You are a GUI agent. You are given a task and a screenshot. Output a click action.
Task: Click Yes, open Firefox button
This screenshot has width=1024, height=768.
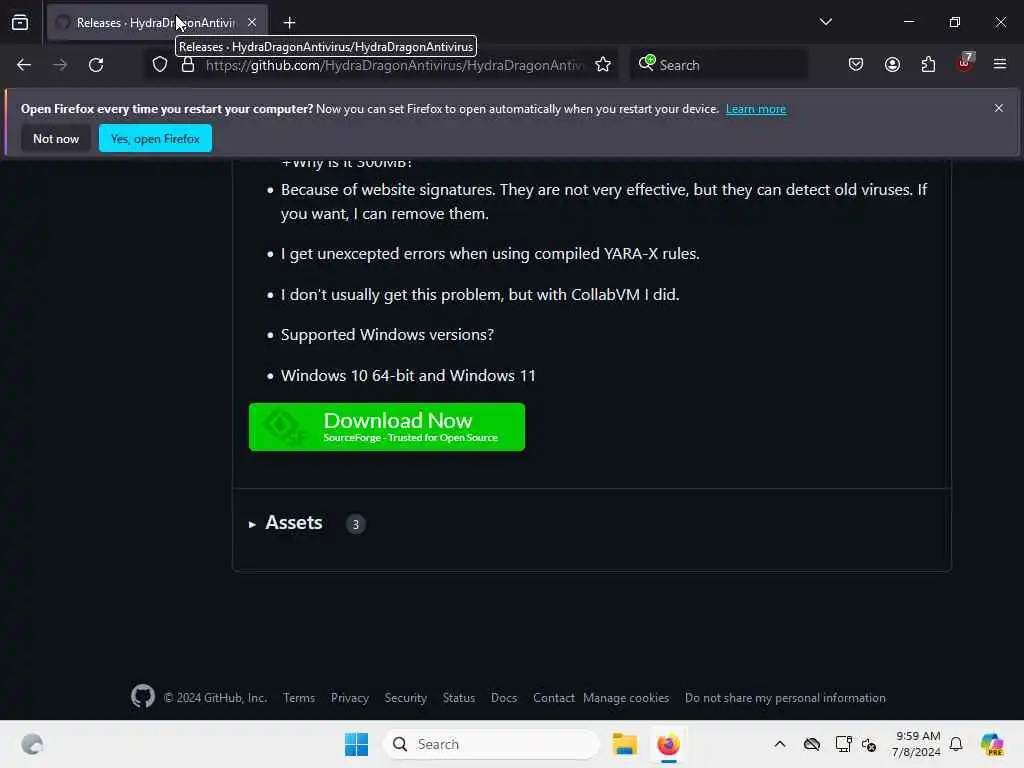(155, 138)
